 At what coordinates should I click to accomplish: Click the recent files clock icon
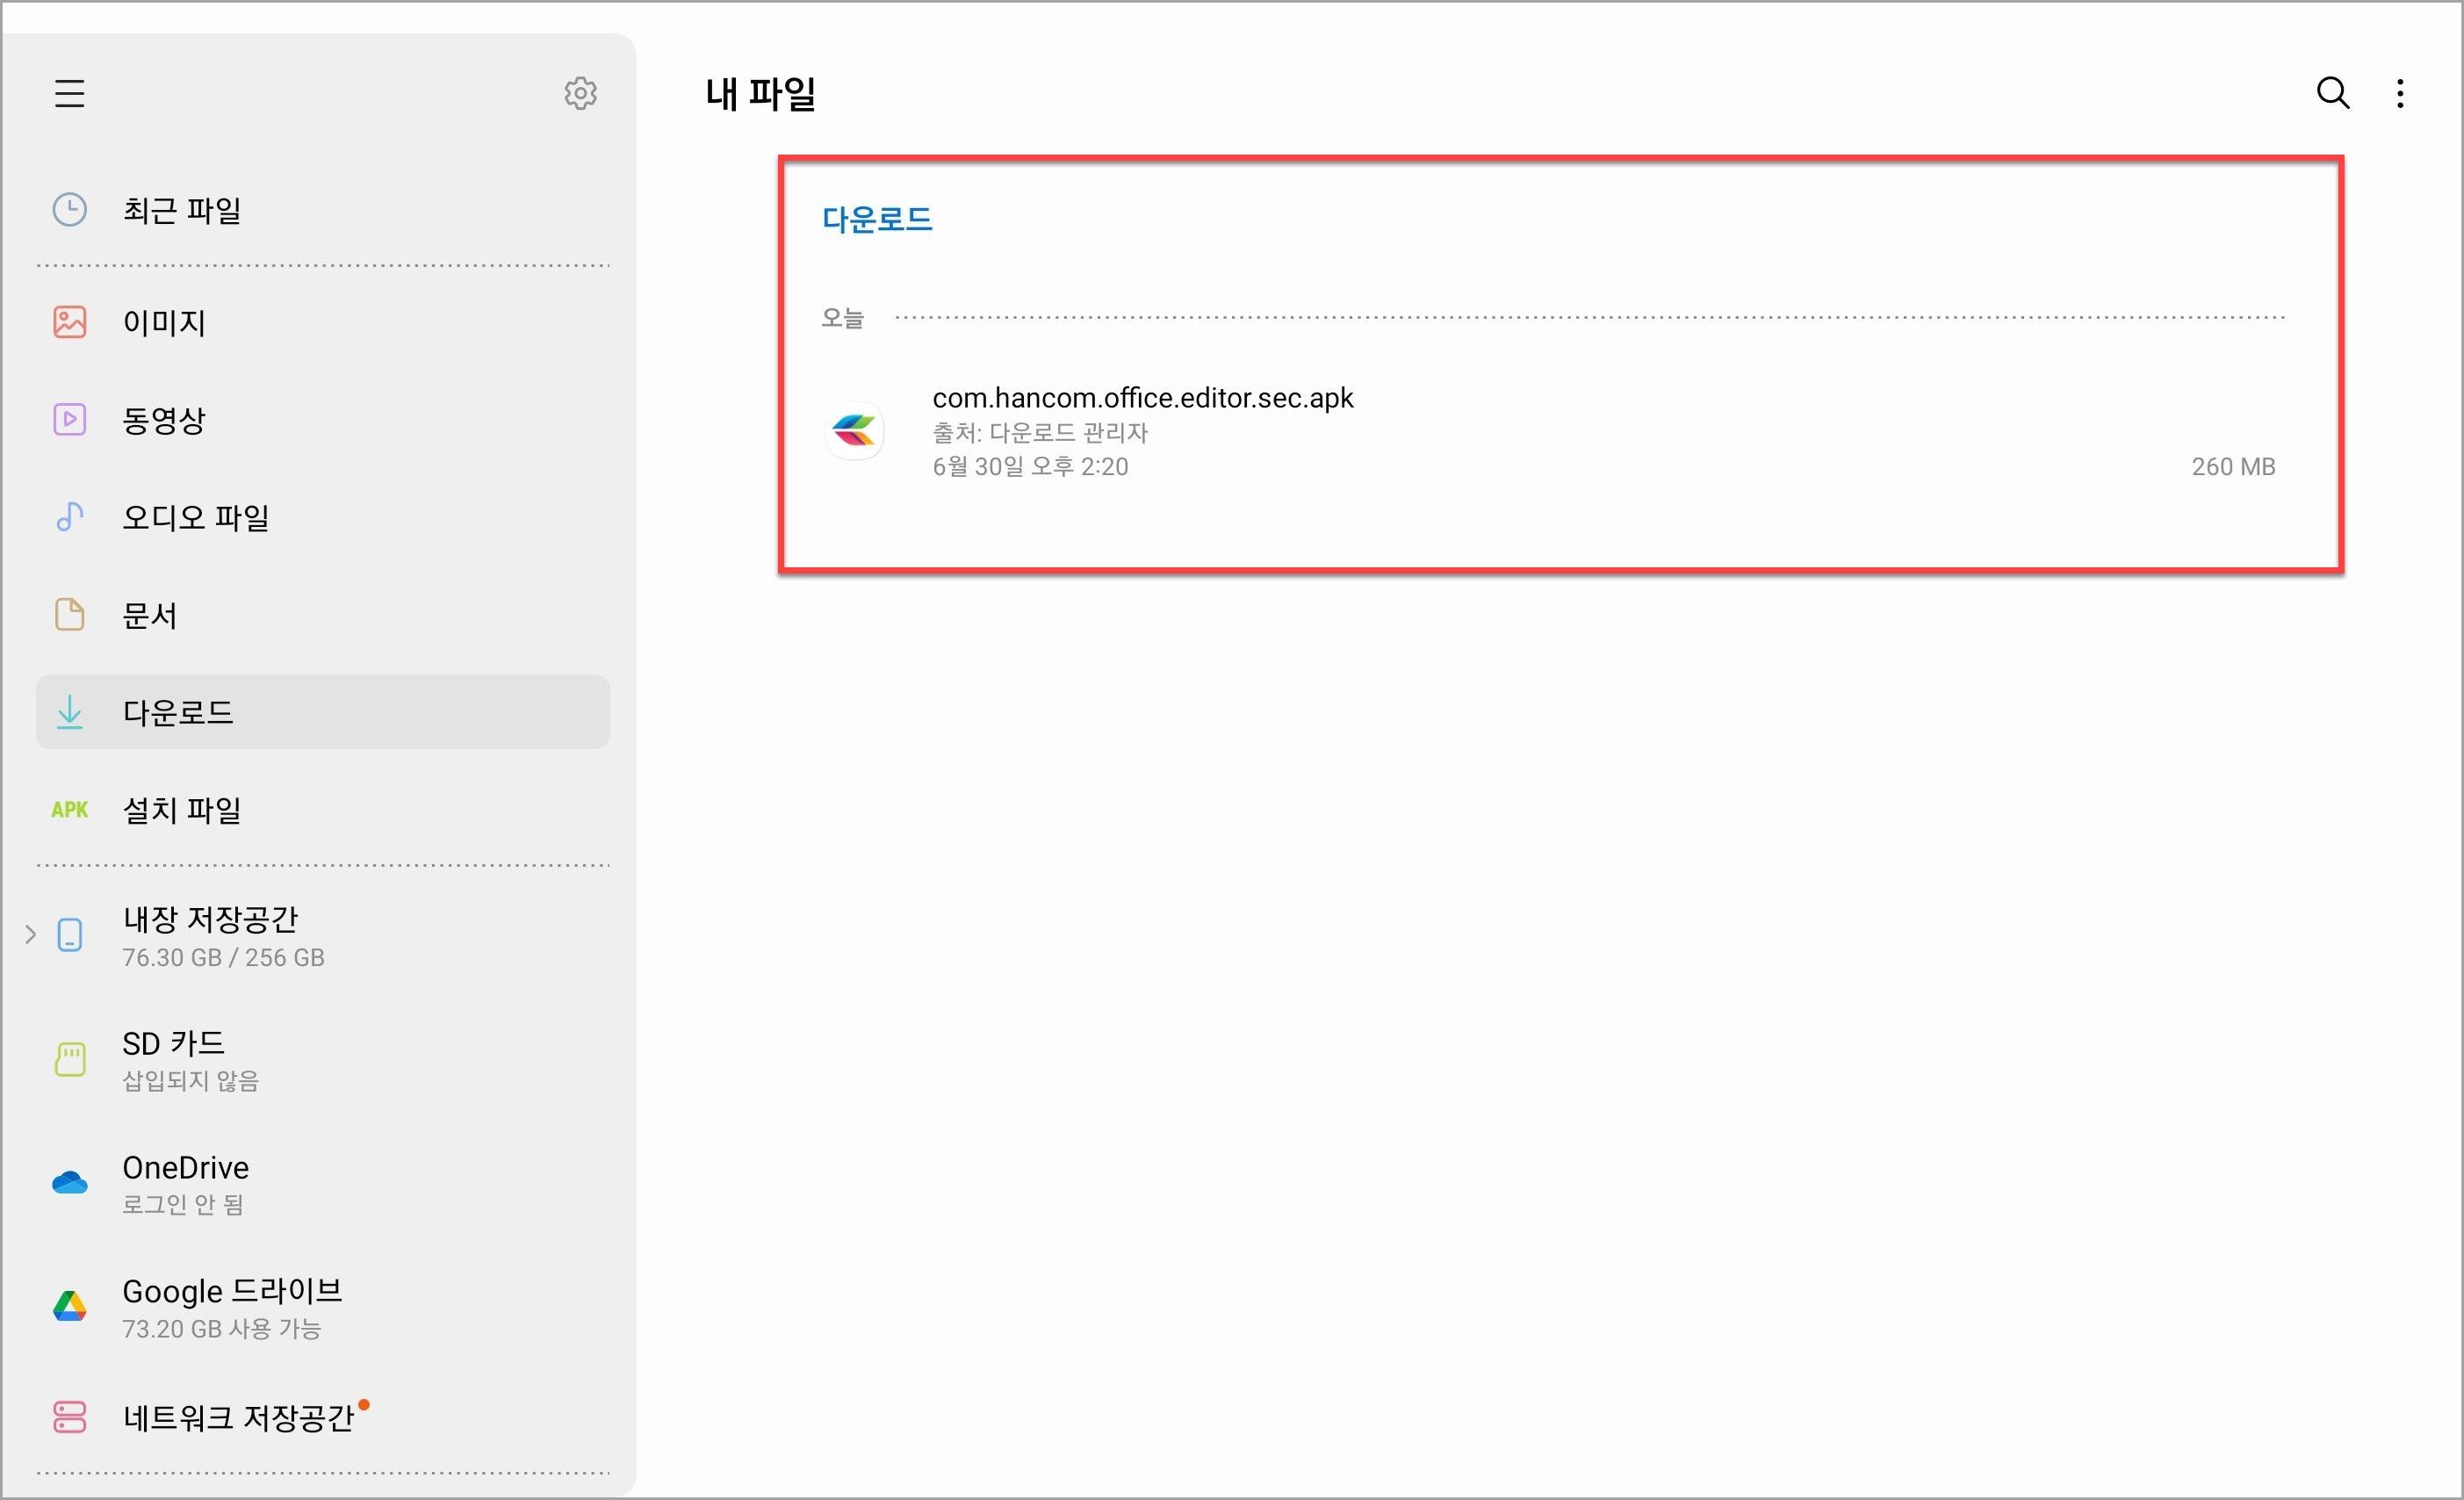[x=69, y=210]
